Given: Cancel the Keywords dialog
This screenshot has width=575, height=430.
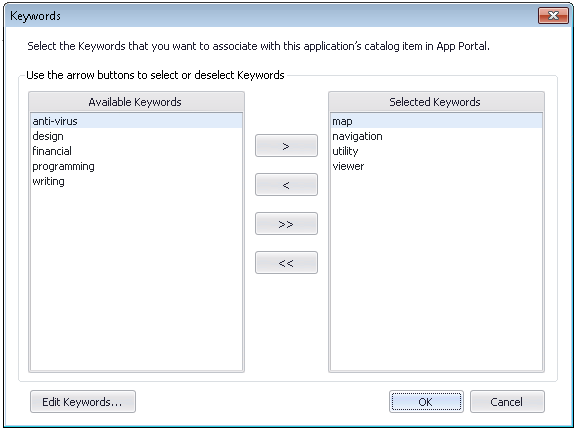Looking at the screenshot, I should [507, 402].
